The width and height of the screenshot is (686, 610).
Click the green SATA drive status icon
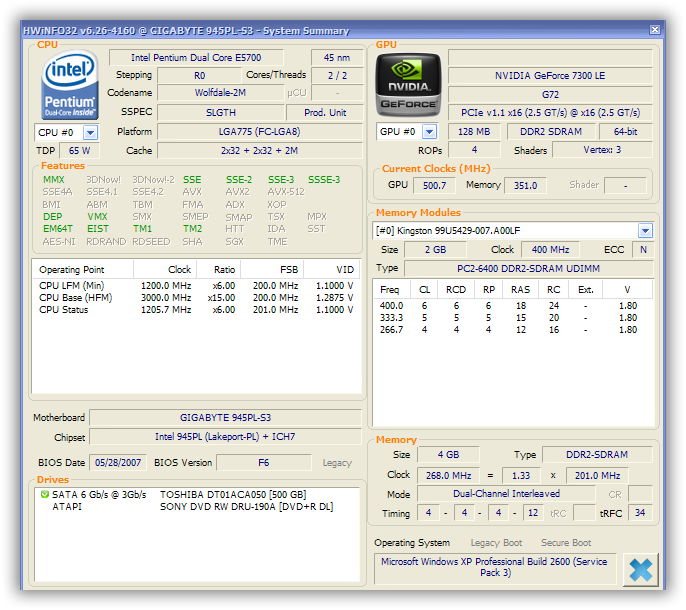click(x=44, y=494)
